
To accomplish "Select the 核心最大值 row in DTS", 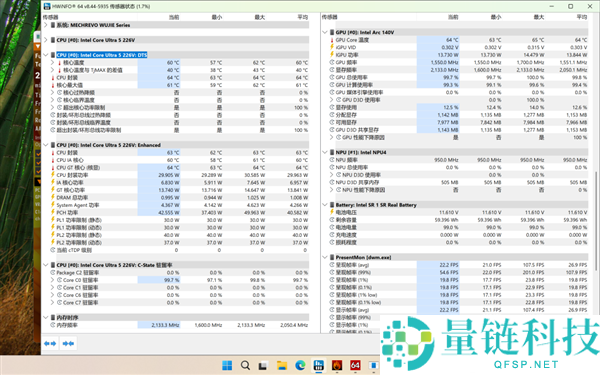I will point(180,85).
